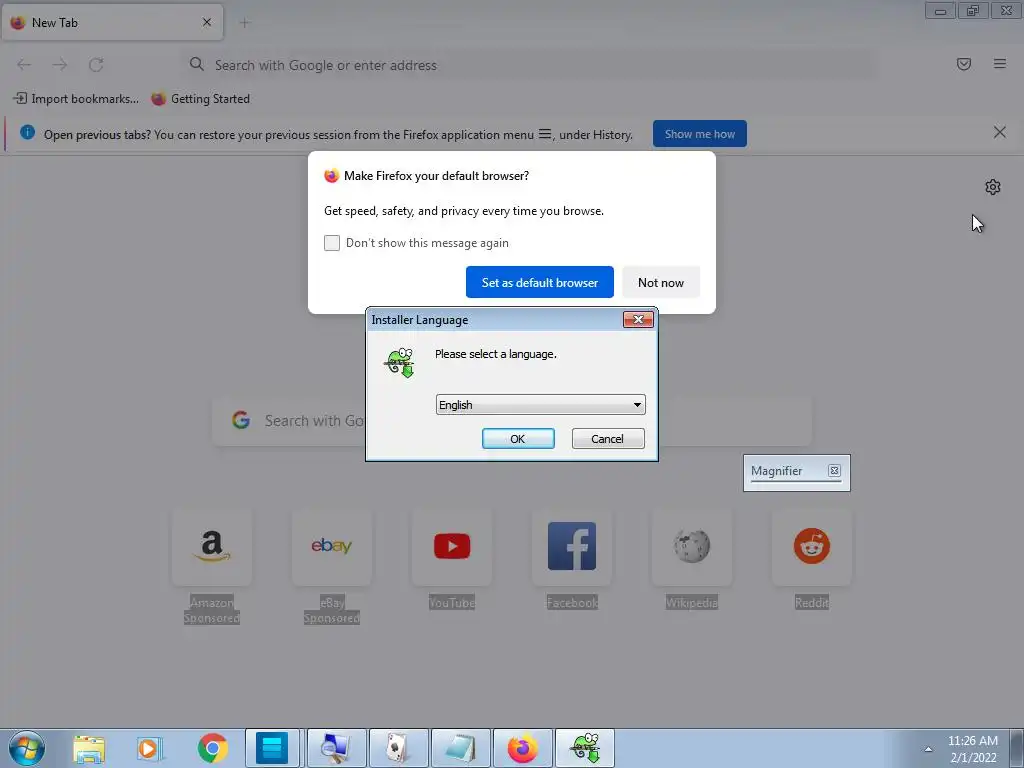Choose Not now in the default browser prompt
This screenshot has height=768, width=1024.
click(661, 282)
